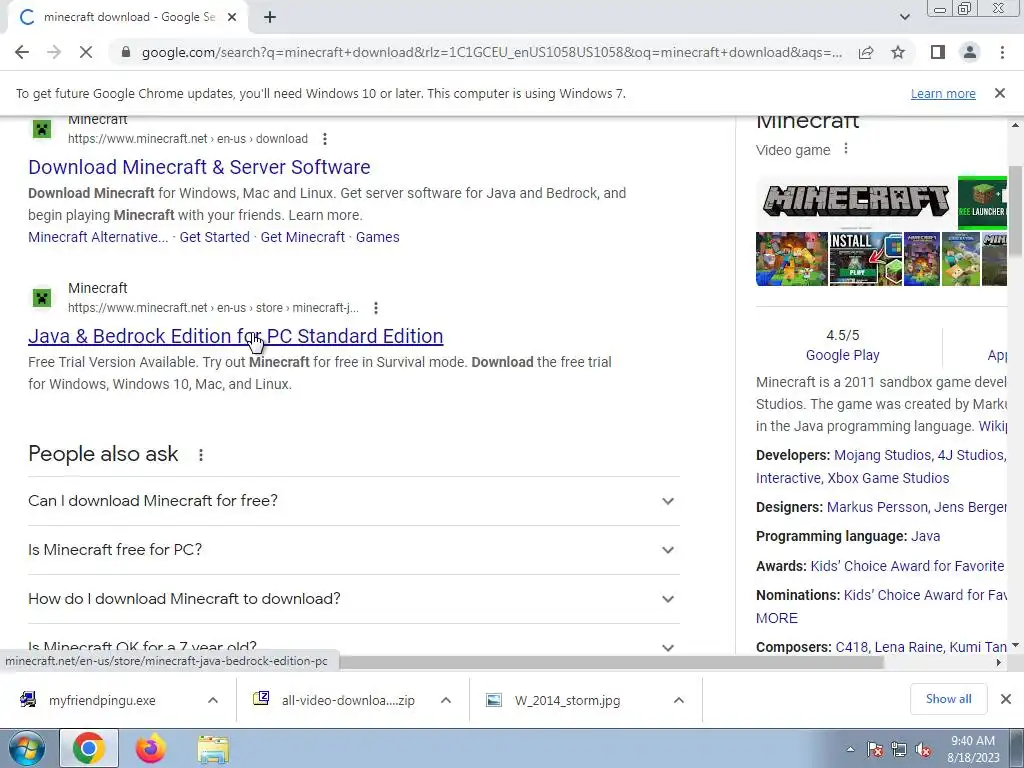Click Action Center flag tray icon

pos(874,749)
